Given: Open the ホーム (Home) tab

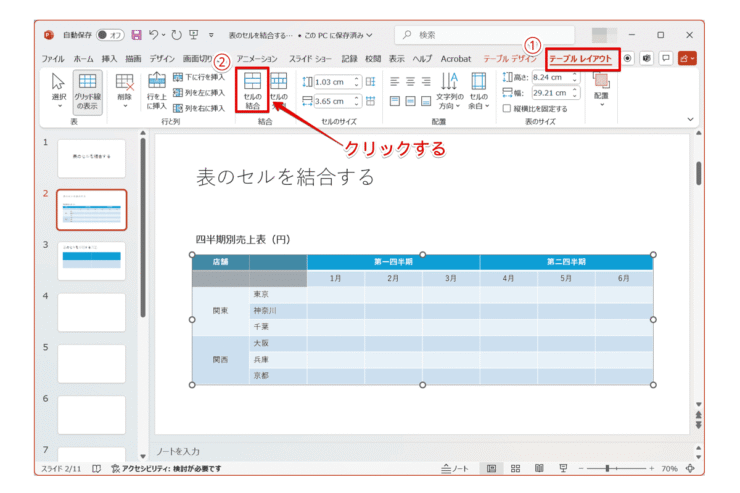Looking at the screenshot, I should [x=84, y=59].
